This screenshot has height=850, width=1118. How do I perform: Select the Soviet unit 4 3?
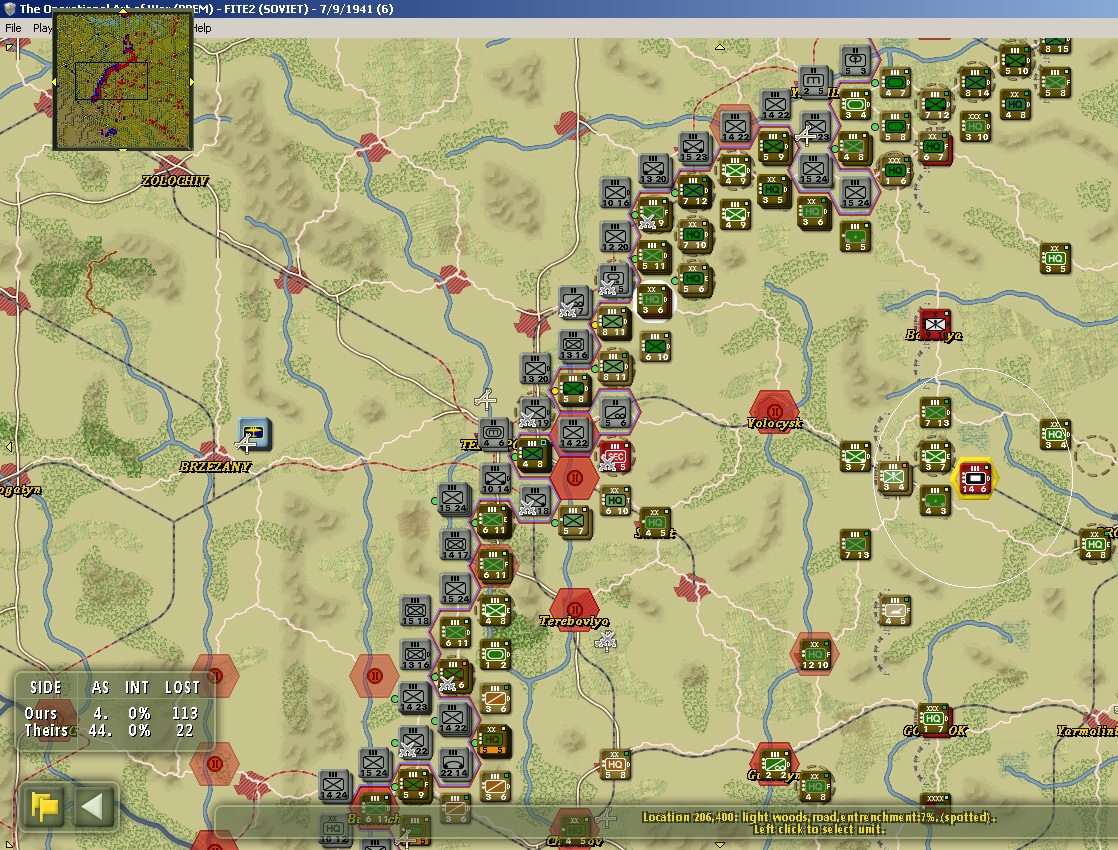[935, 501]
